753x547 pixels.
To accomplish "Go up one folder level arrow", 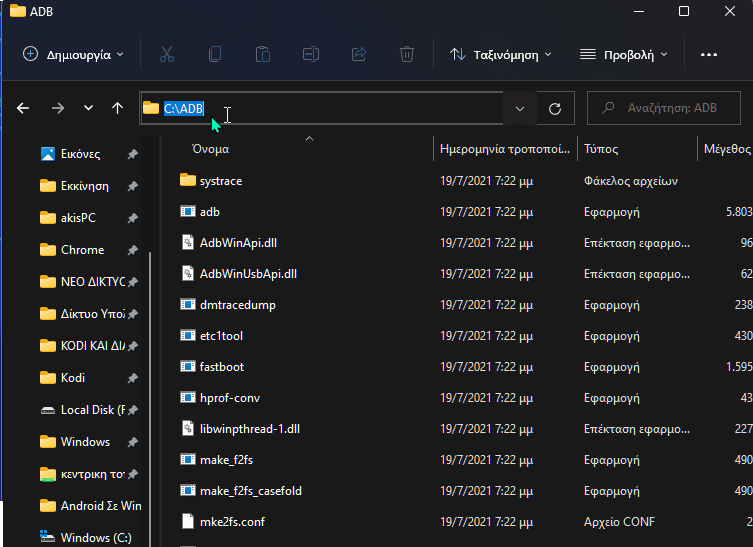I will pos(118,108).
